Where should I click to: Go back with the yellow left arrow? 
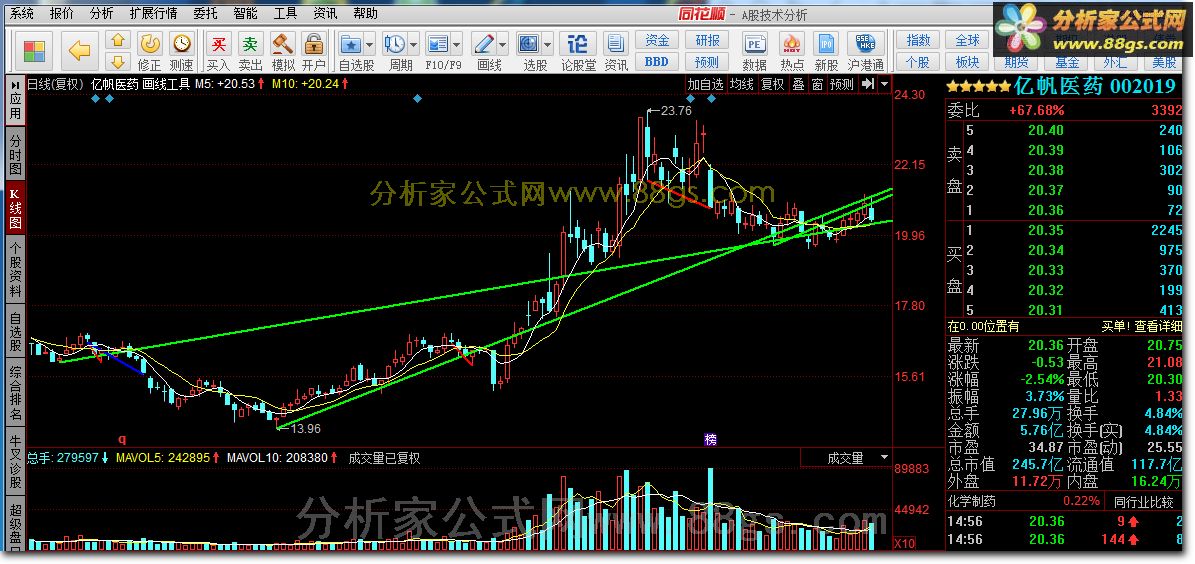tap(79, 51)
